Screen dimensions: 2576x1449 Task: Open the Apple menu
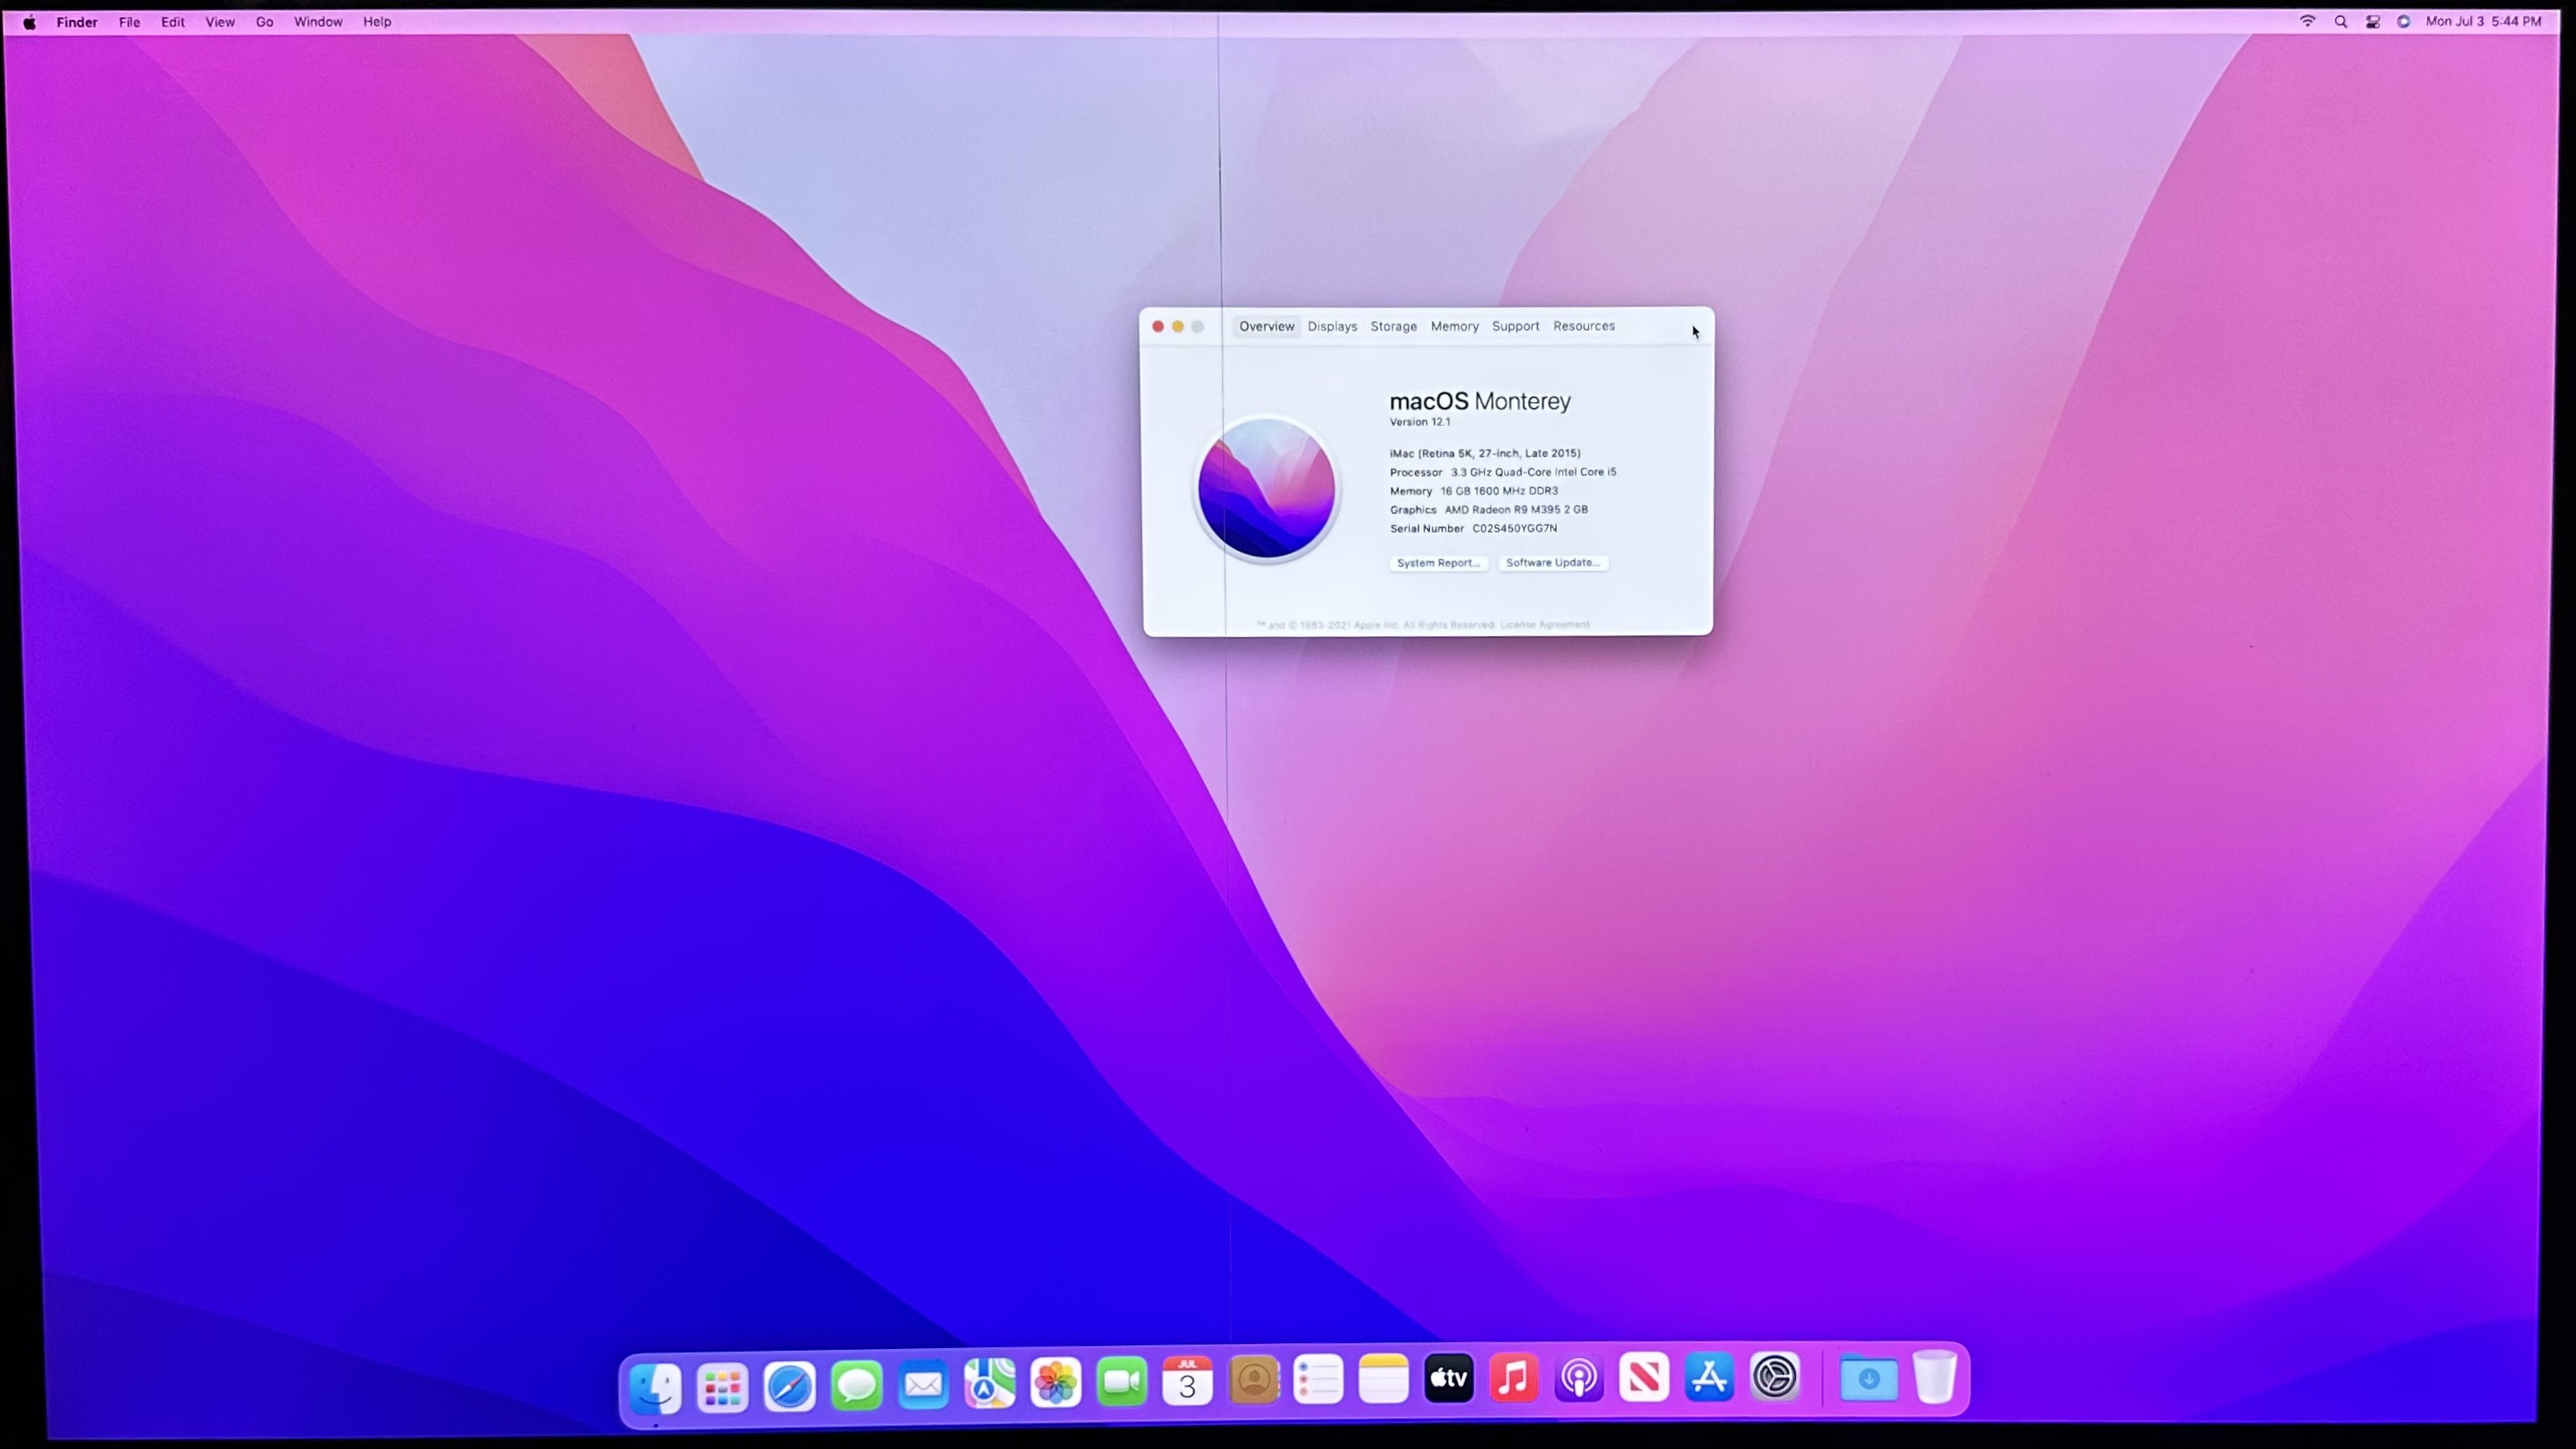pyautogui.click(x=30, y=22)
